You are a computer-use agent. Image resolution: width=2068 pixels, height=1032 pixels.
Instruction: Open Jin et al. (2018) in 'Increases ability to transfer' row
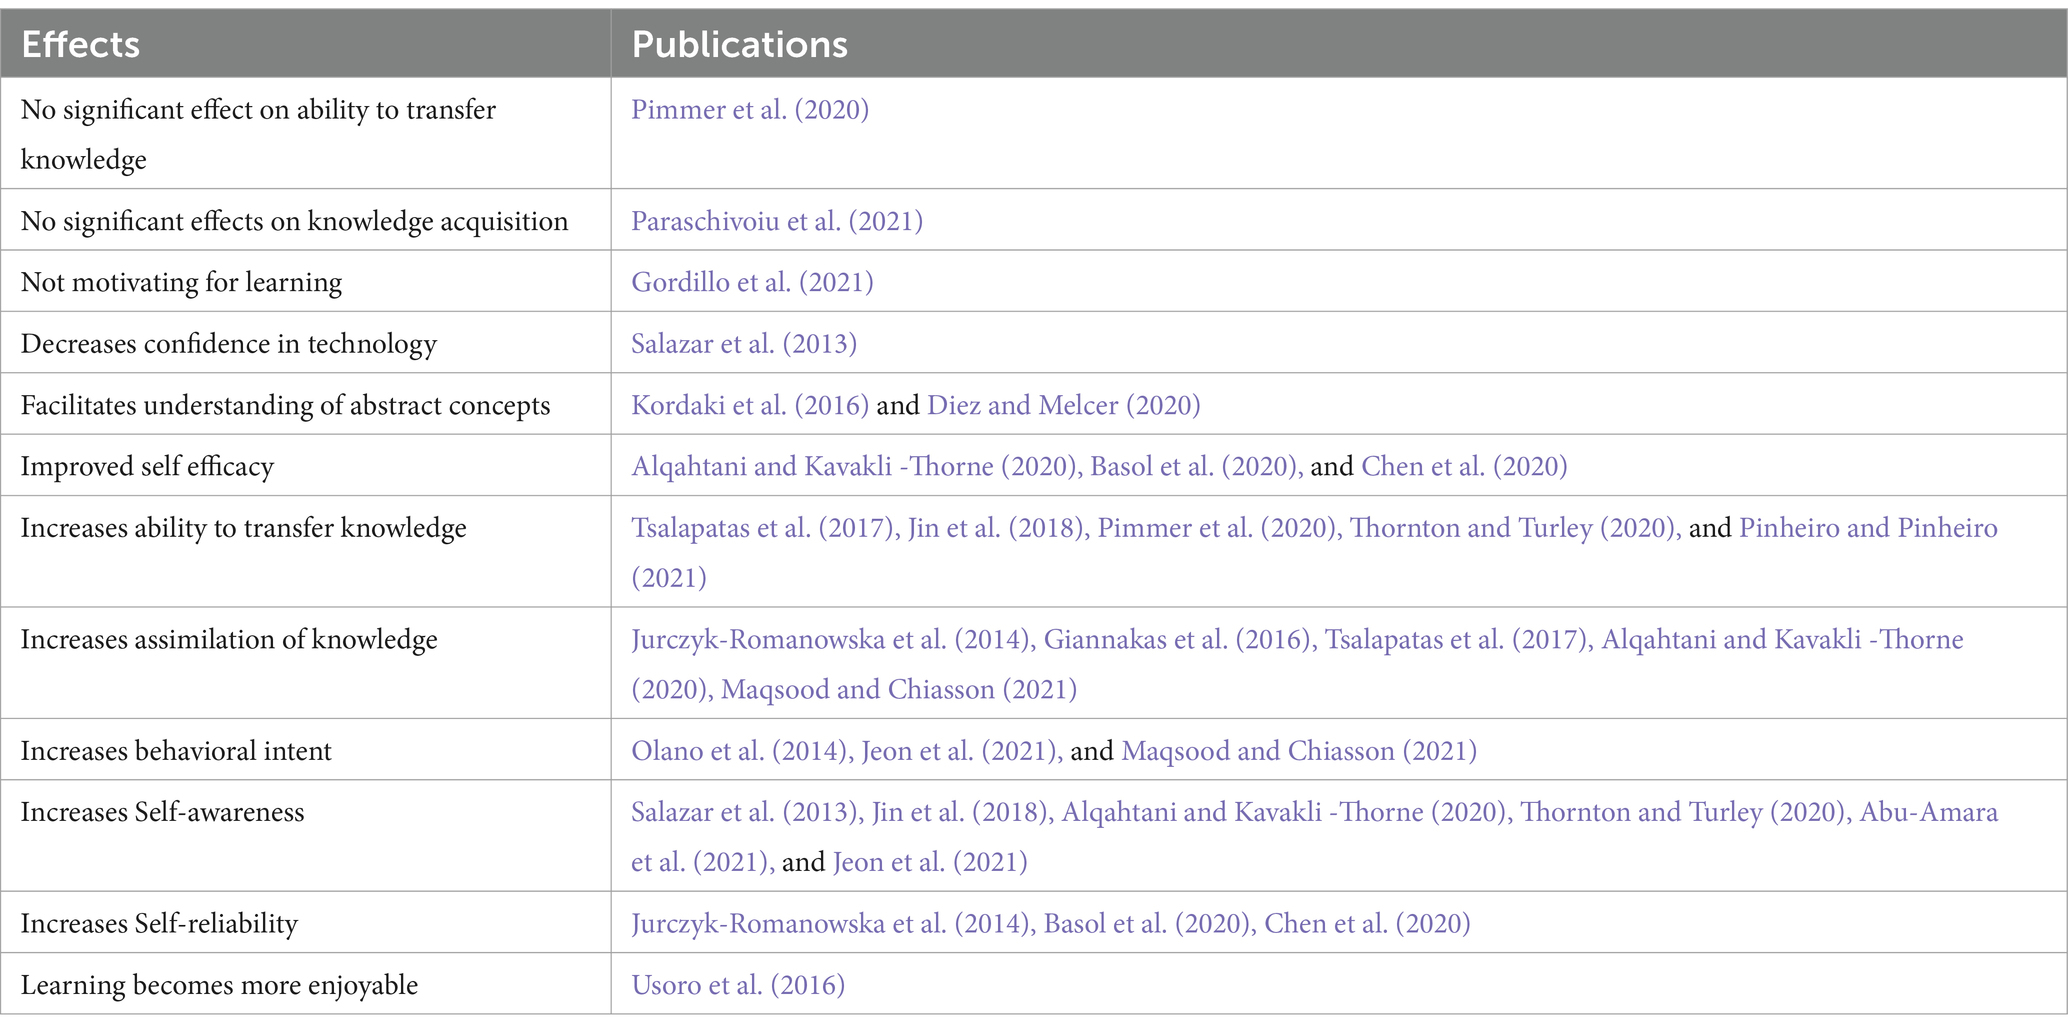pyautogui.click(x=998, y=528)
